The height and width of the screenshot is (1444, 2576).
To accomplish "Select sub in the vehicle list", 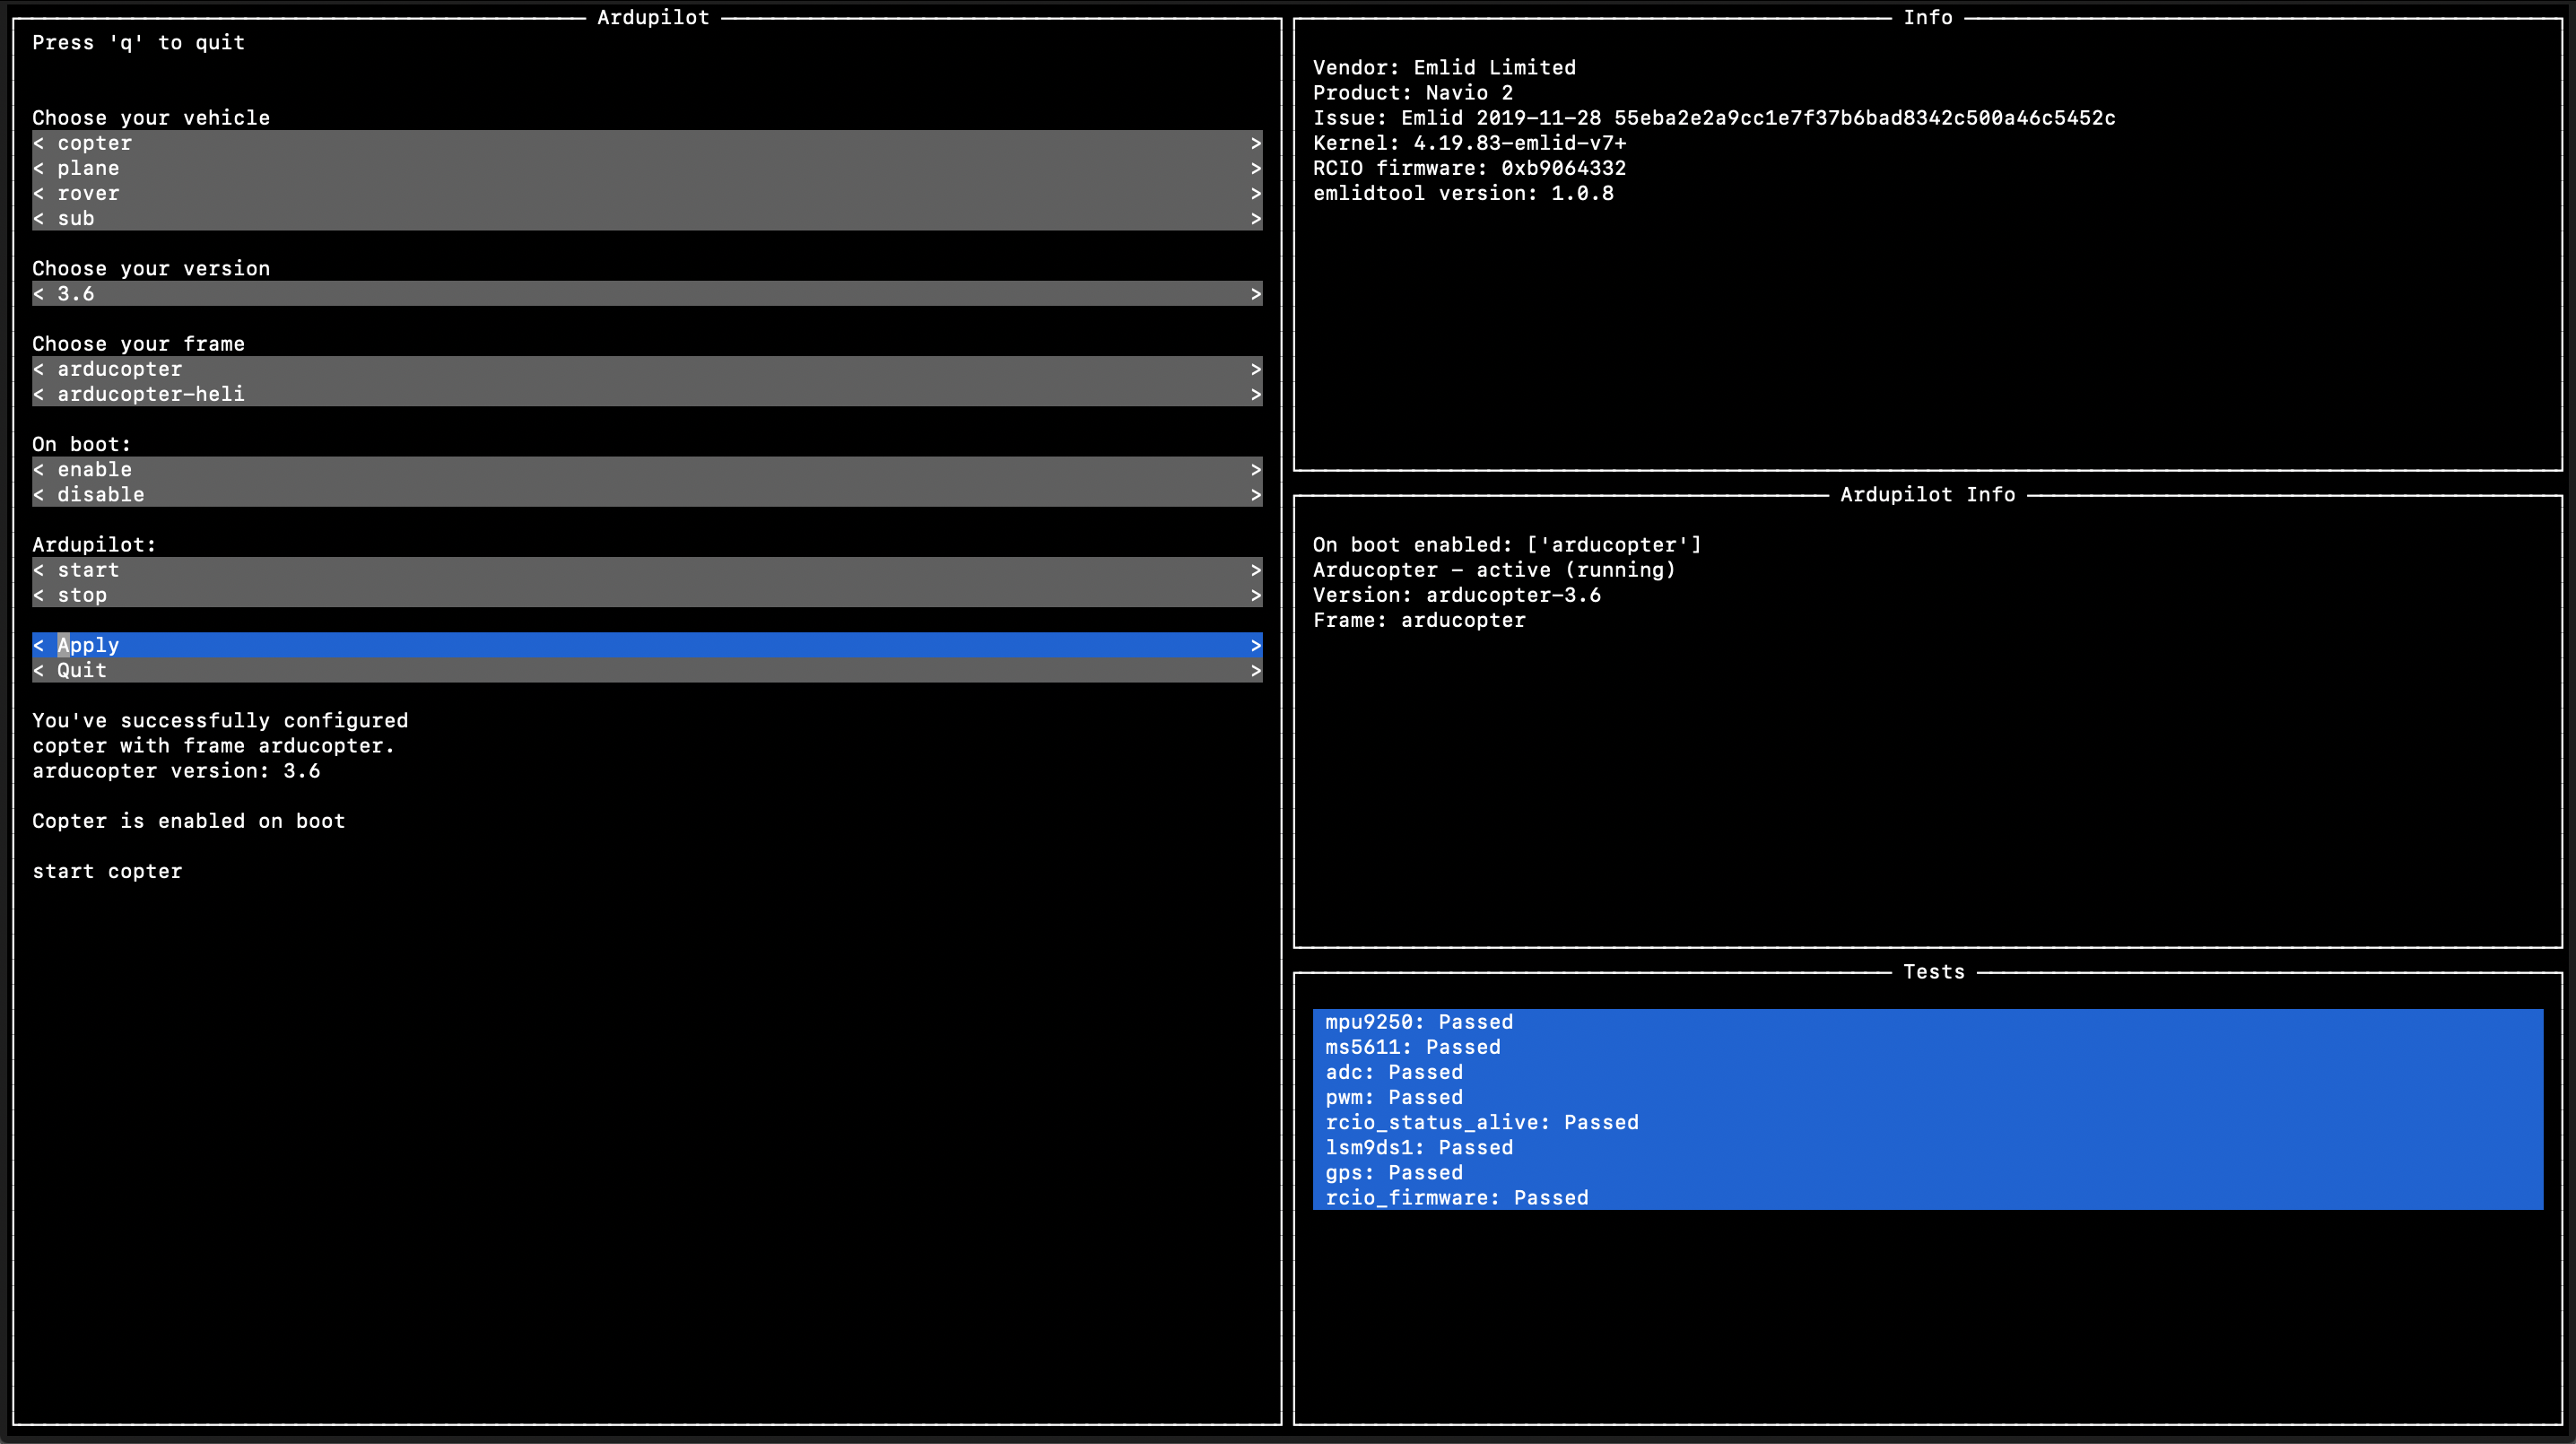I will point(647,218).
